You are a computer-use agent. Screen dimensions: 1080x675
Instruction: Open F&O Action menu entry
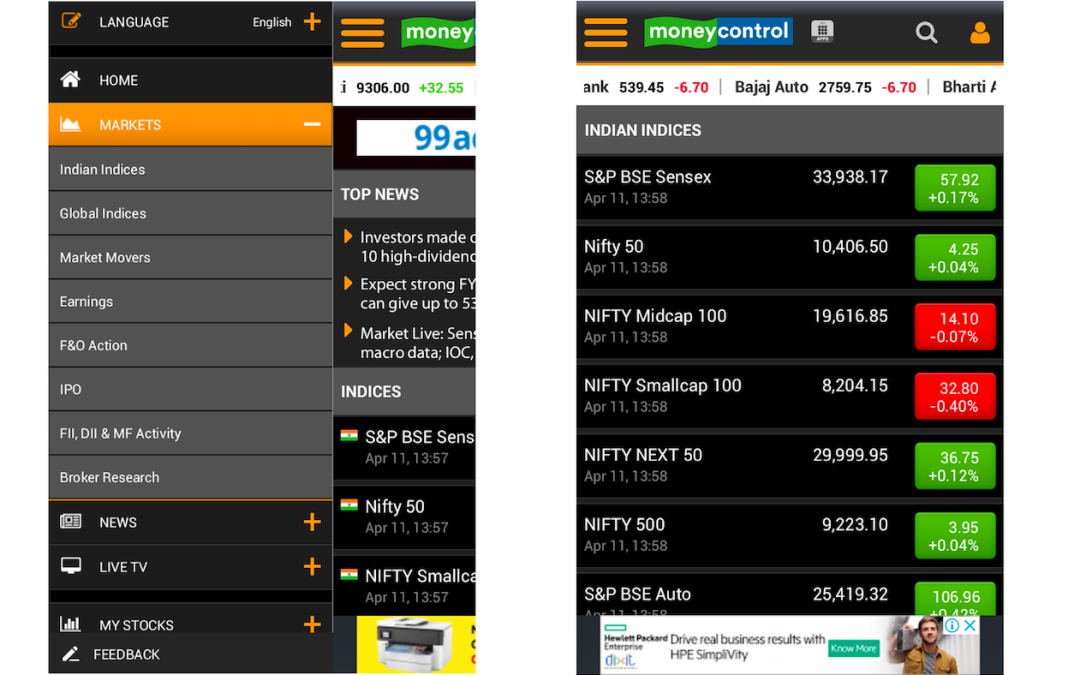pos(191,346)
